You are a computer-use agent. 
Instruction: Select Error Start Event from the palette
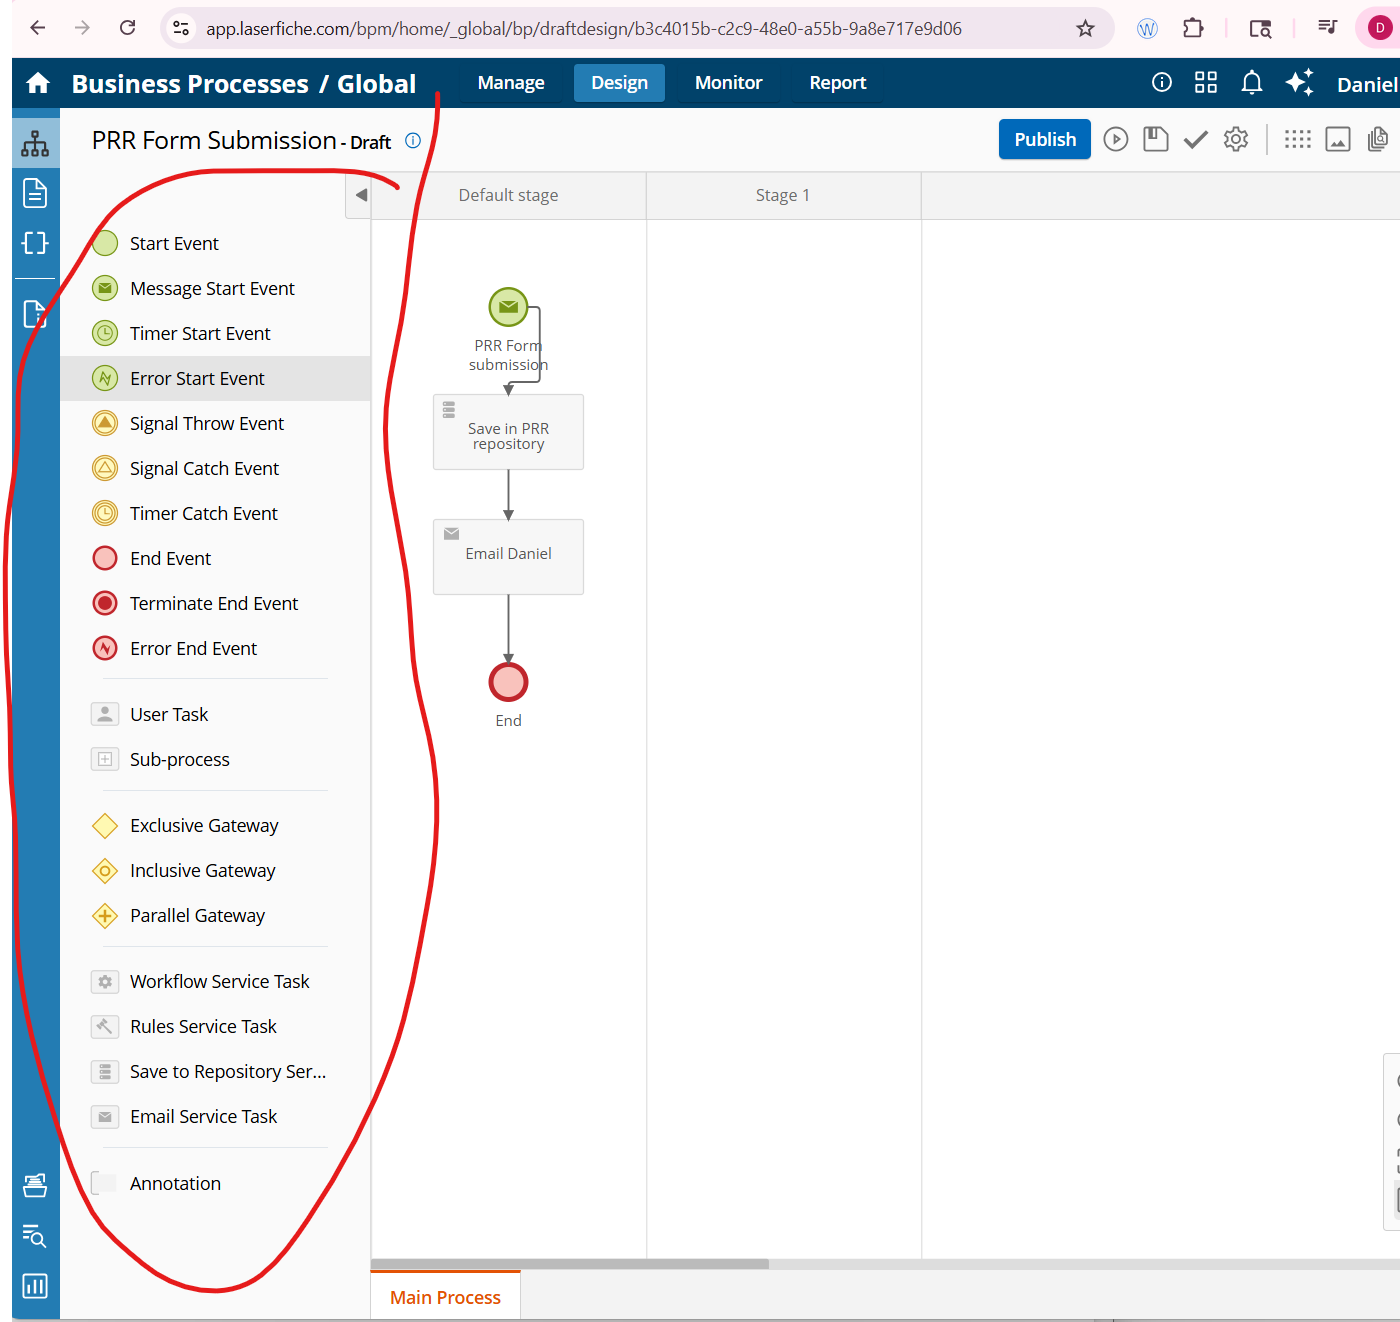tap(215, 378)
